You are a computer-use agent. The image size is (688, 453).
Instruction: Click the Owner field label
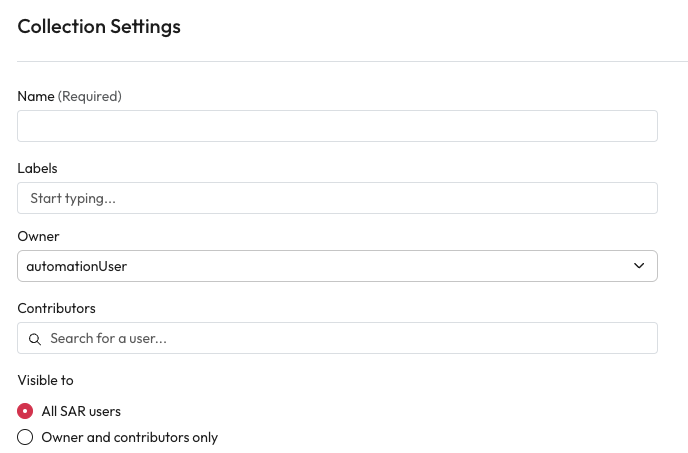pyautogui.click(x=38, y=236)
